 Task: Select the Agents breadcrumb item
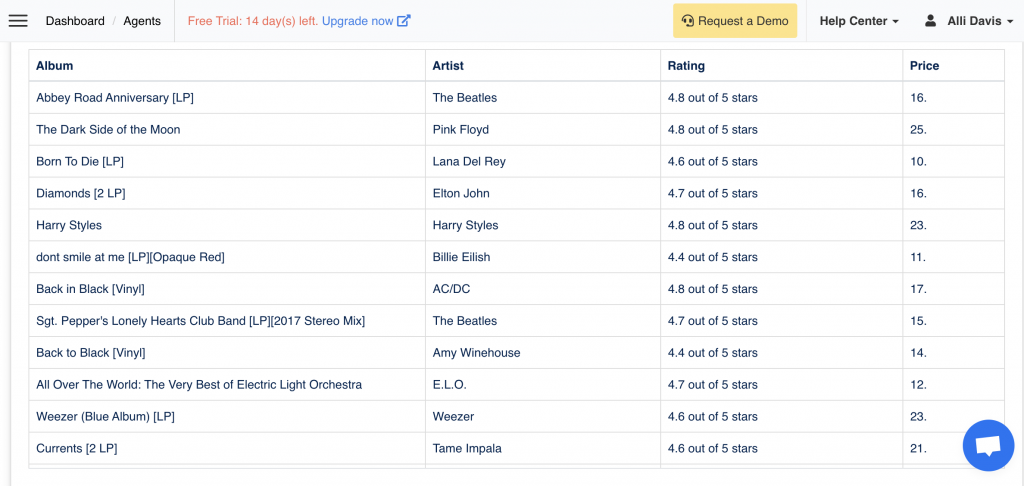pos(142,21)
